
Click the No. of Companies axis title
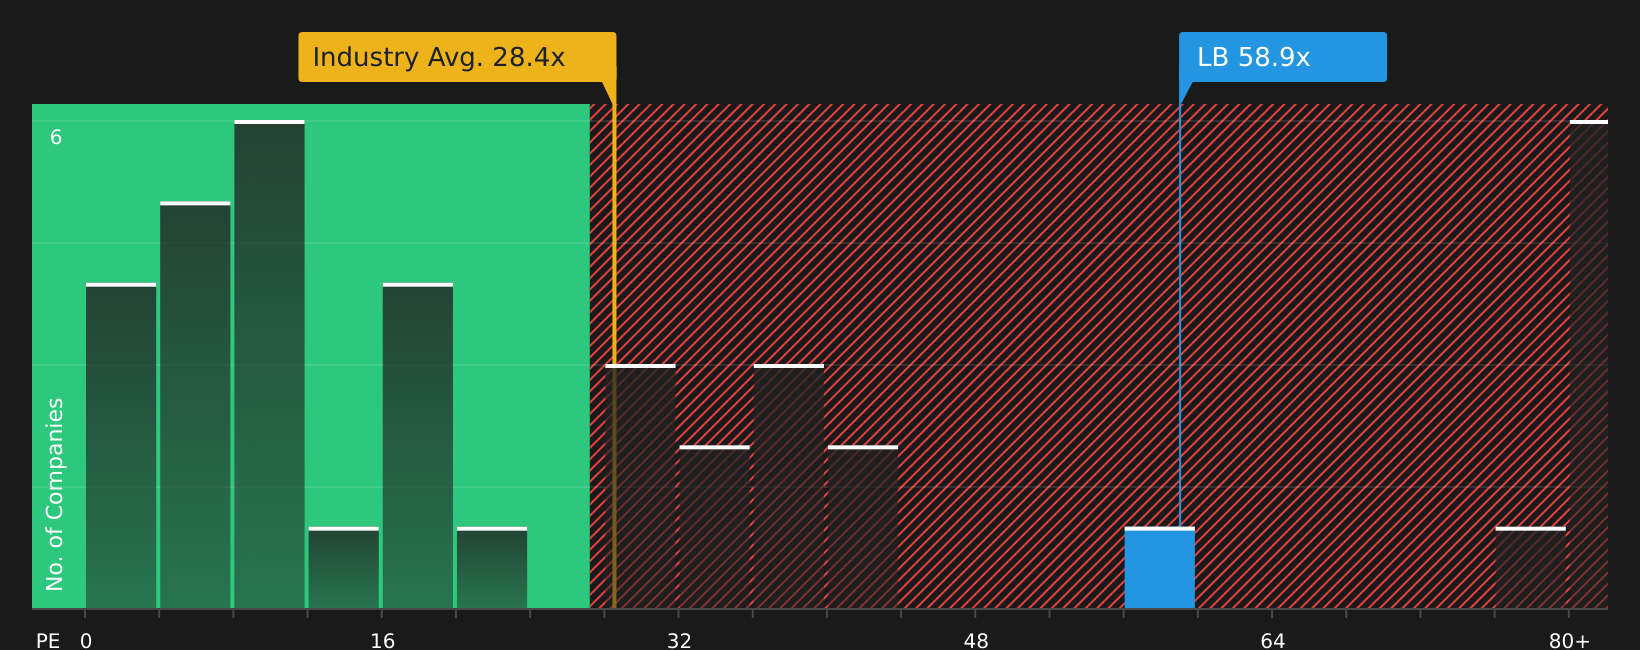55,494
